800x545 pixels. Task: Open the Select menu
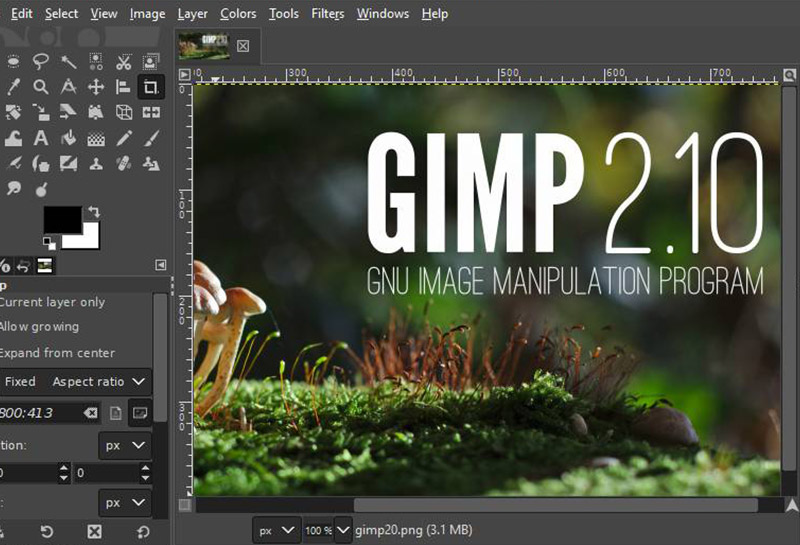(61, 14)
